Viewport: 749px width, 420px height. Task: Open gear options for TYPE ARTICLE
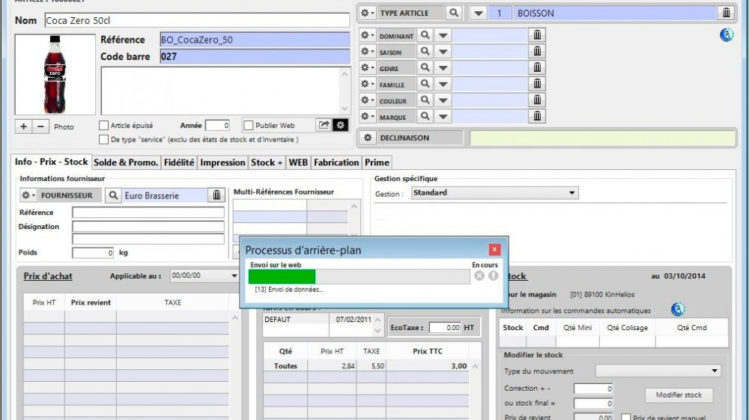[x=367, y=13]
